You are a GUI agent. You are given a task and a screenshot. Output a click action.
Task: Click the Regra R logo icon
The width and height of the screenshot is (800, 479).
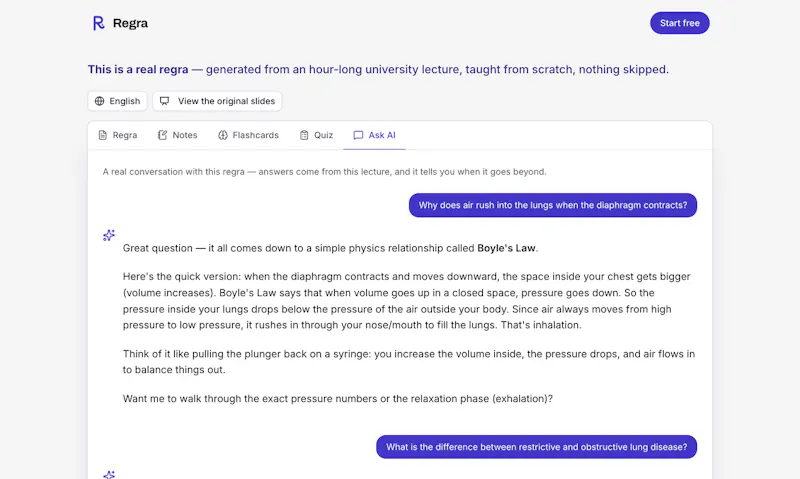[x=98, y=23]
